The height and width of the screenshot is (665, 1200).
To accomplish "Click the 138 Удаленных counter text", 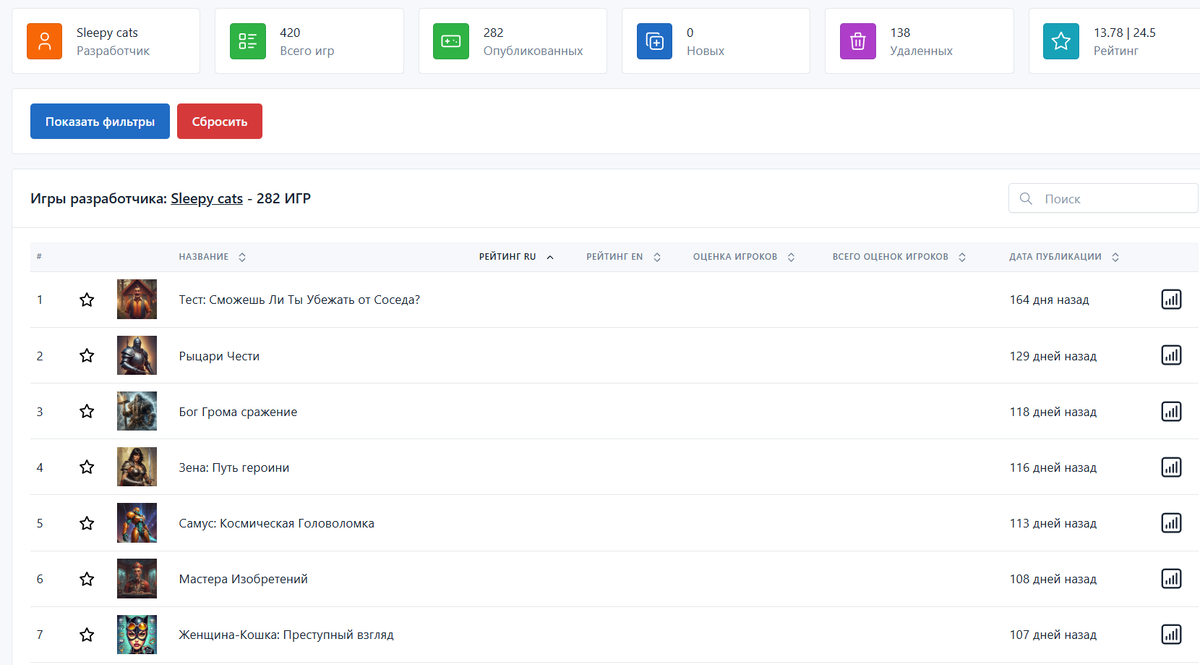I will (921, 41).
